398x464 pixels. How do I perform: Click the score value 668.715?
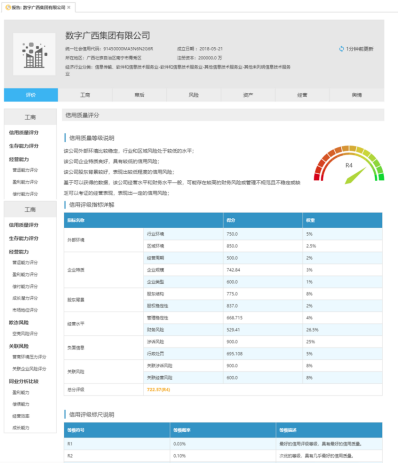tap(235, 318)
